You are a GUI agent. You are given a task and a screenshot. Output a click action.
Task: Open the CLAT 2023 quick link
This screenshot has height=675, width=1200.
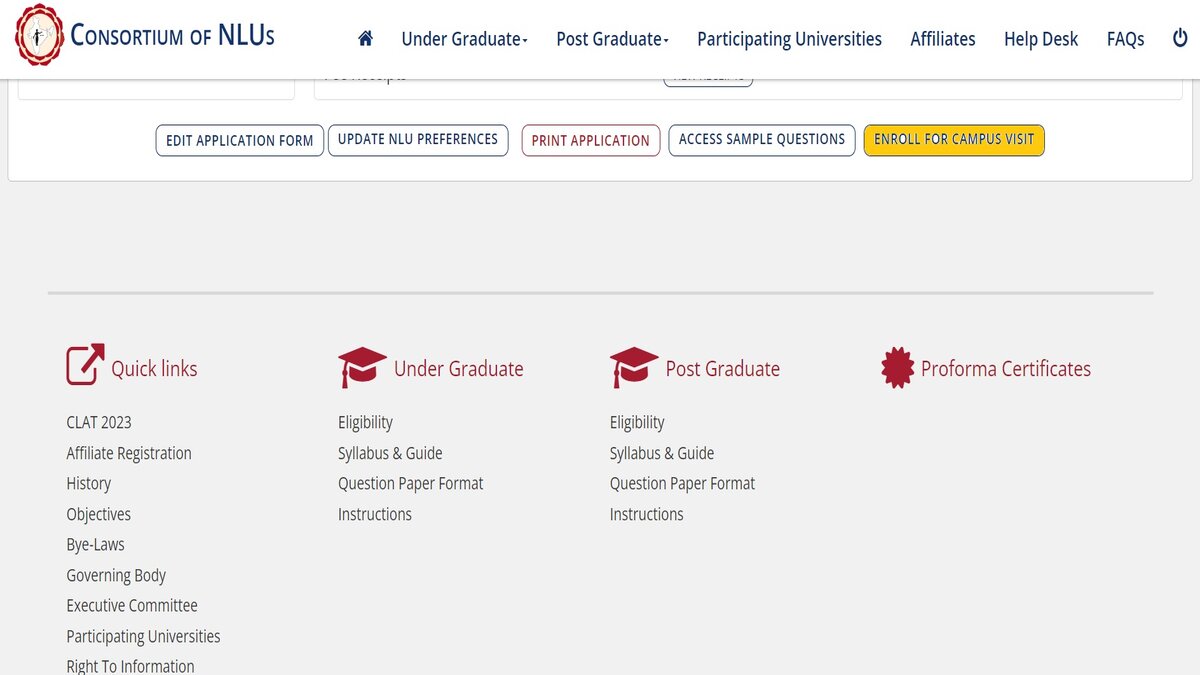point(99,422)
